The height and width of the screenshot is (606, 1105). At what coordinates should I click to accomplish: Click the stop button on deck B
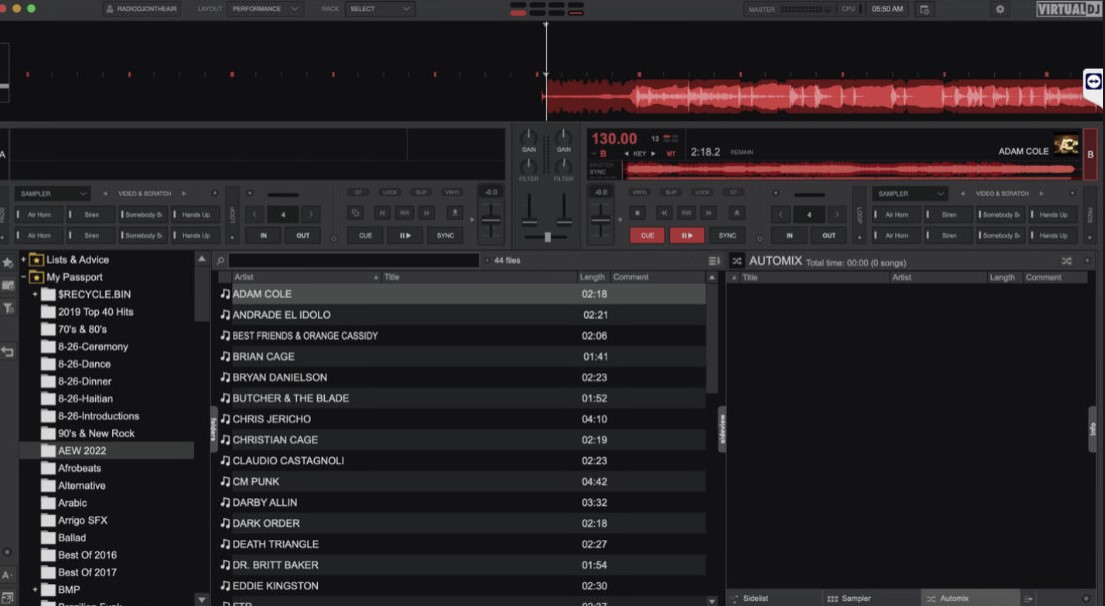point(637,213)
